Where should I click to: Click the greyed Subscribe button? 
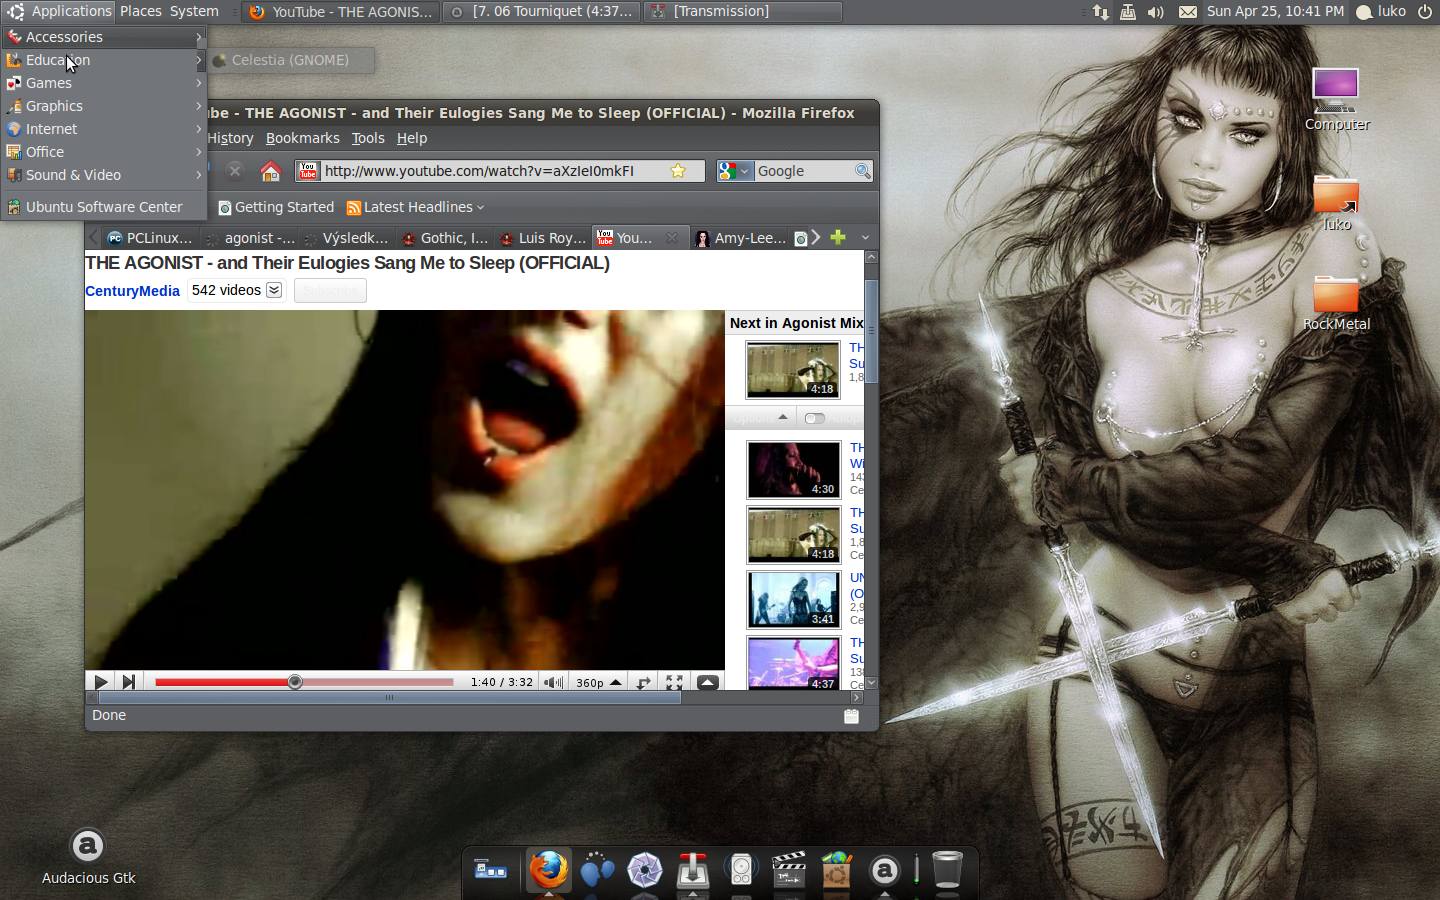pyautogui.click(x=330, y=291)
